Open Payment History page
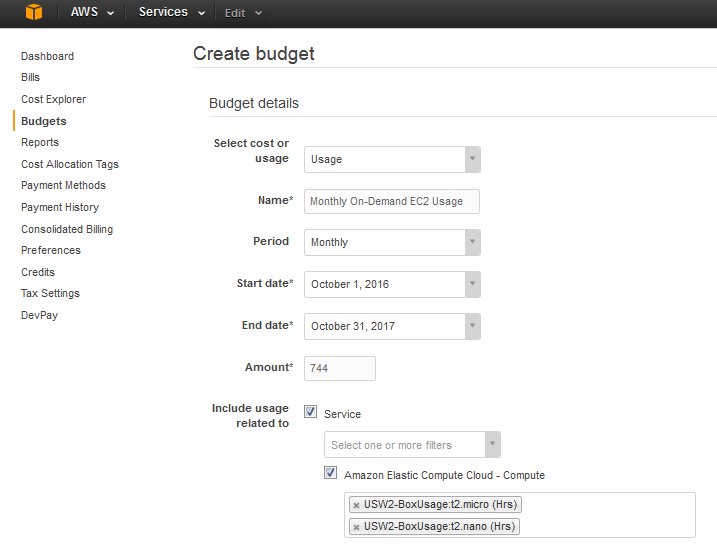The height and width of the screenshot is (553, 717). click(60, 207)
